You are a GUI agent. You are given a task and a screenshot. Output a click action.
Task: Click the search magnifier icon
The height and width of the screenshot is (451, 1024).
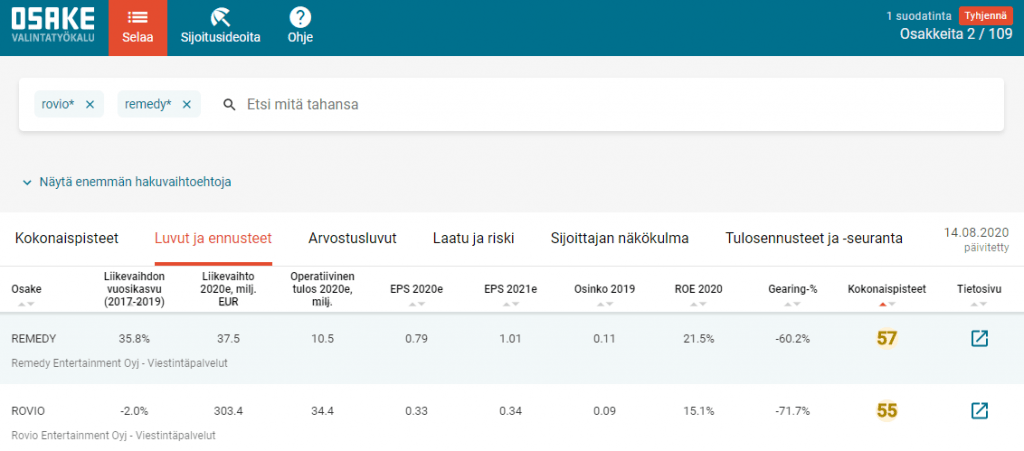229,104
